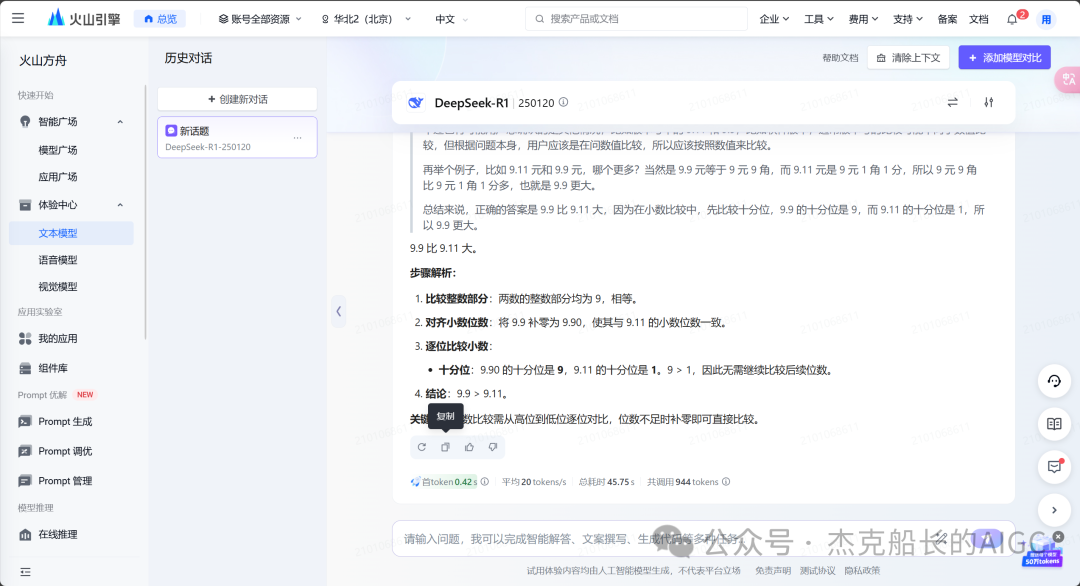This screenshot has width=1080, height=586.
Task: Click the DeepSeek-R1 model info icon
Action: [563, 103]
